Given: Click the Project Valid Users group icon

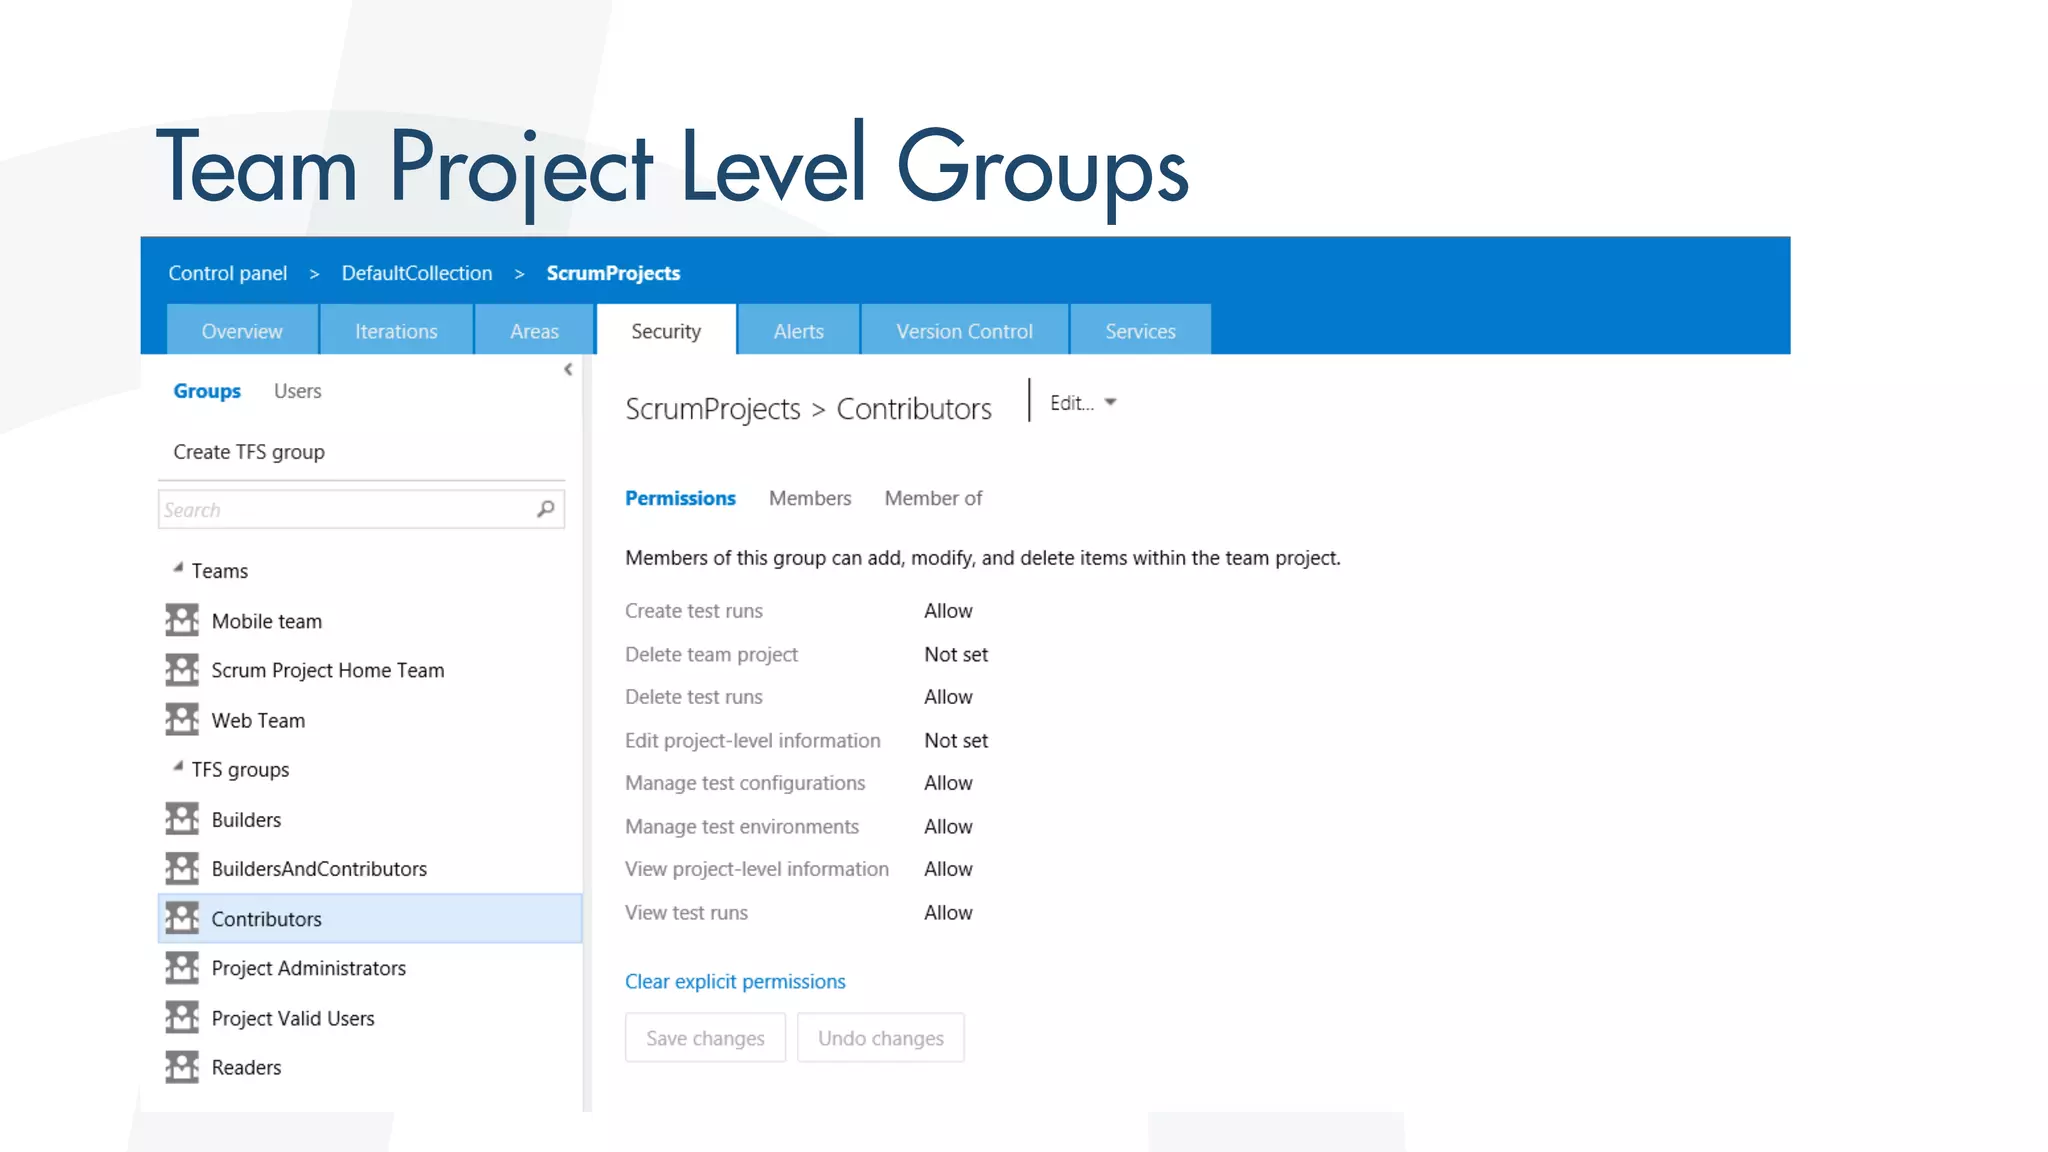Looking at the screenshot, I should [182, 1018].
